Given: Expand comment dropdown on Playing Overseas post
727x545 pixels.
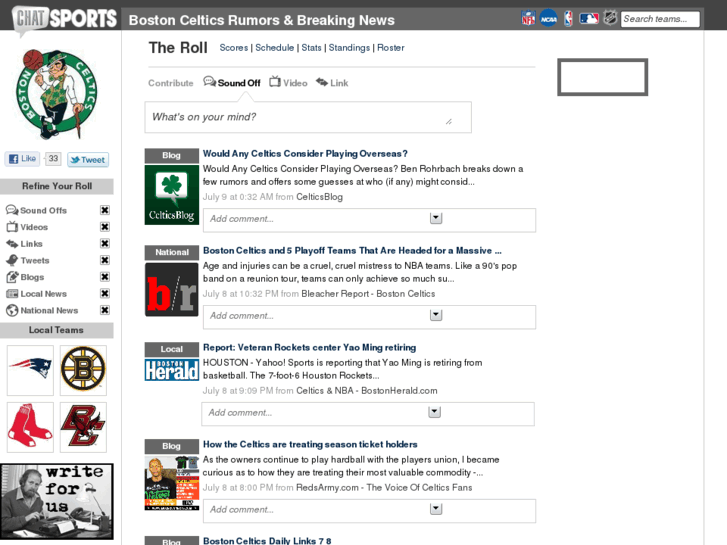Looking at the screenshot, I should (436, 218).
